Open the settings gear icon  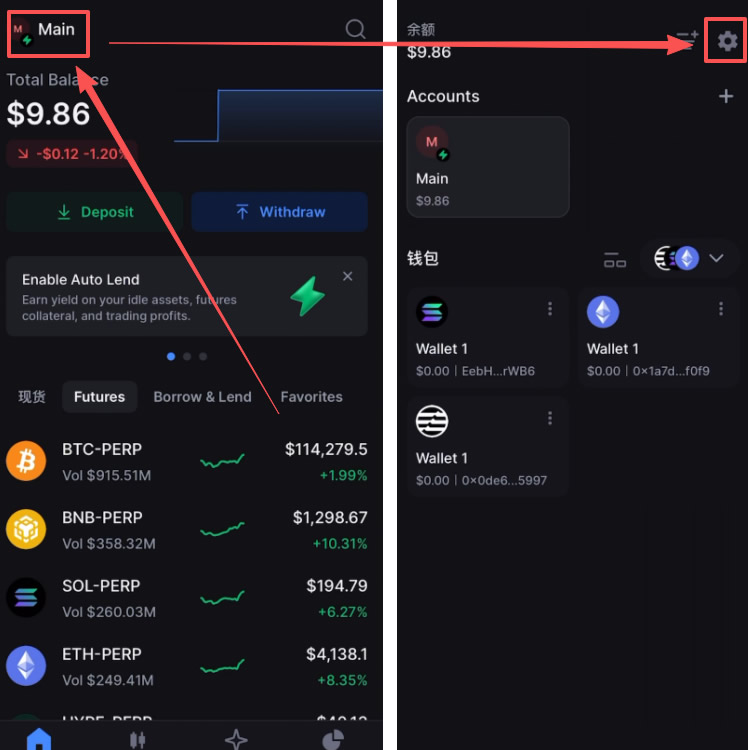tap(727, 41)
